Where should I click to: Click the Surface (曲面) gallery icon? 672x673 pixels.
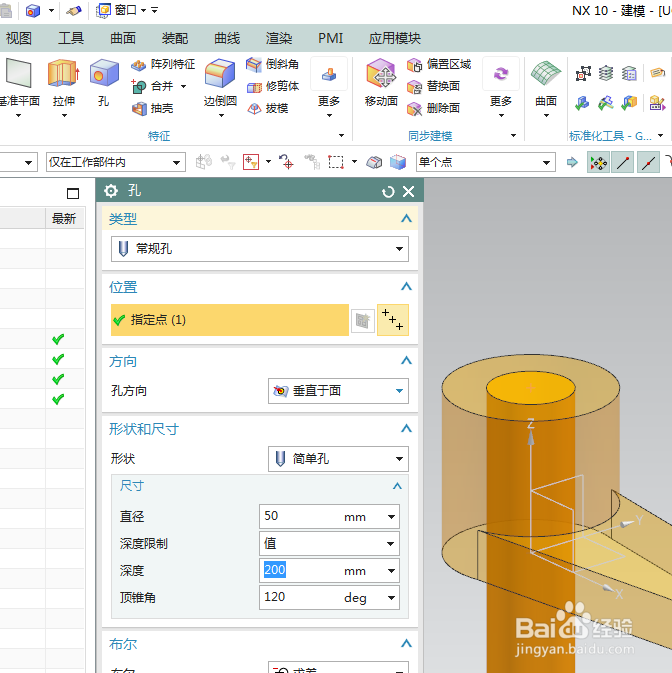pos(546,73)
